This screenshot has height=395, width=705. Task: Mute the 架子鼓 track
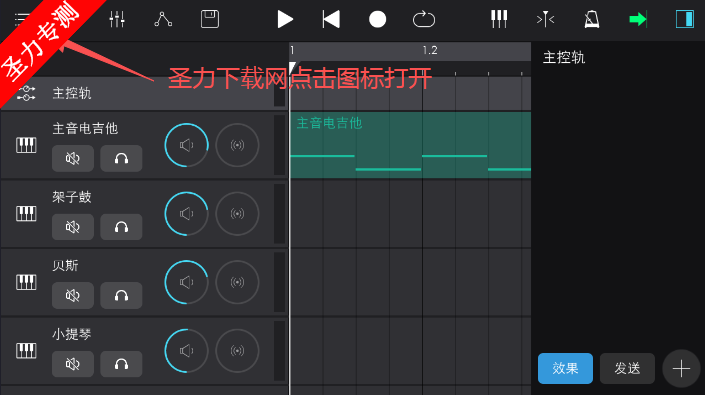coord(73,227)
